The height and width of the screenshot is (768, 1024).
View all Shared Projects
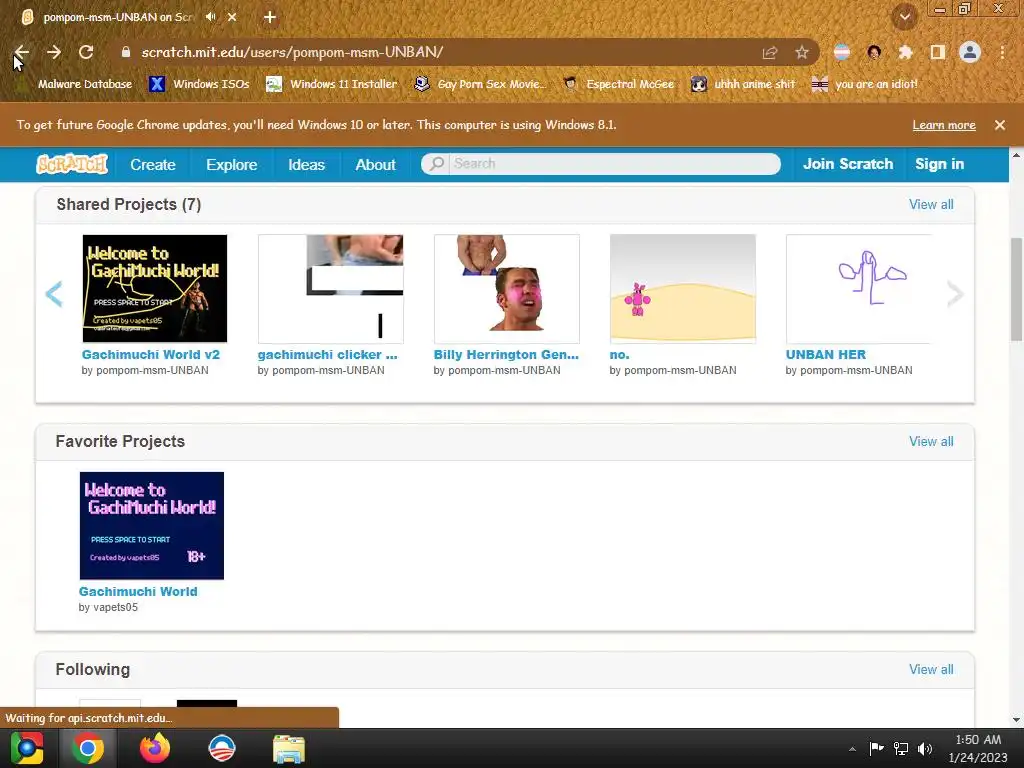tap(931, 204)
